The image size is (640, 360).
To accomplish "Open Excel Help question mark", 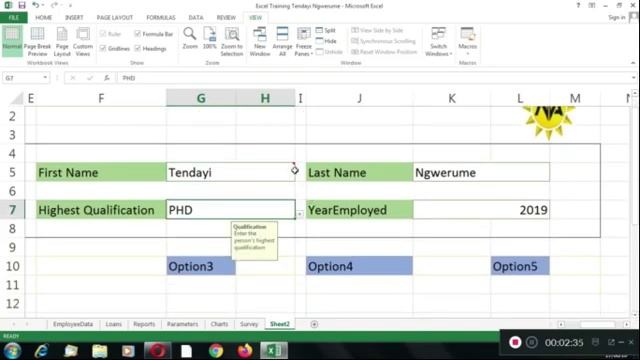I will [578, 5].
